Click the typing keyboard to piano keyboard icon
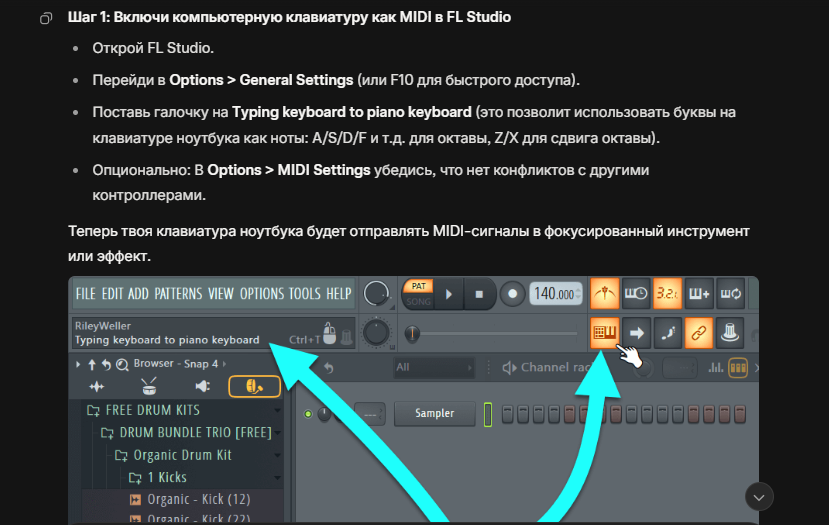Screen dimensions: 829x525 coord(604,333)
